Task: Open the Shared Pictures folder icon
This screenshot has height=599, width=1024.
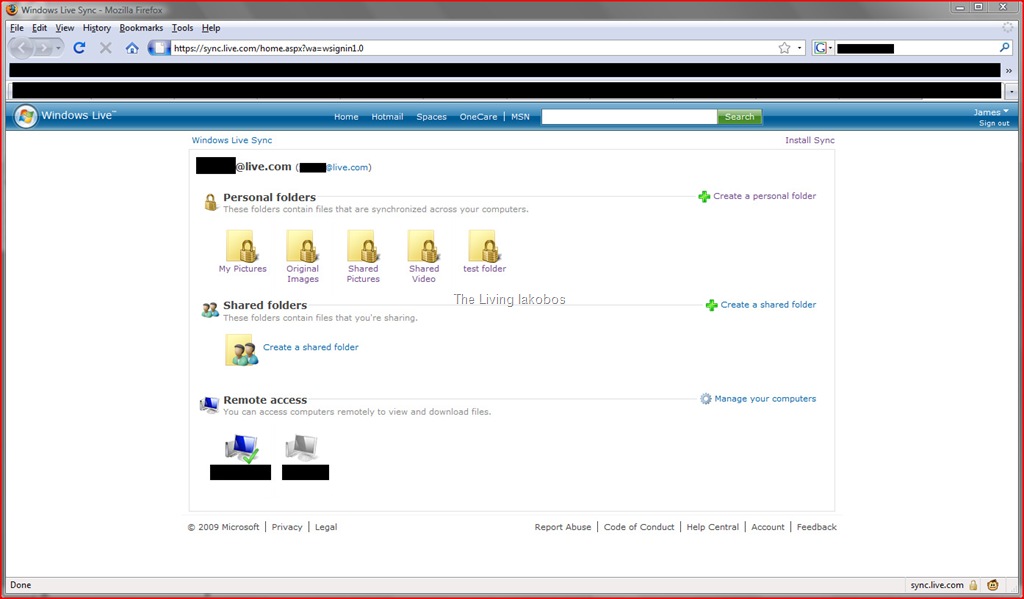Action: (364, 246)
